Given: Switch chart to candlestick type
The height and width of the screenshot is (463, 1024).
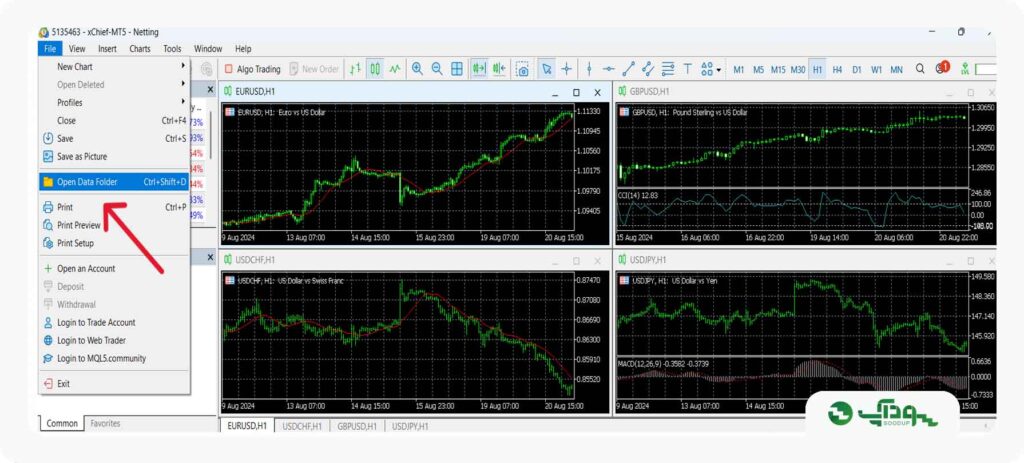Looking at the screenshot, I should click(x=375, y=69).
